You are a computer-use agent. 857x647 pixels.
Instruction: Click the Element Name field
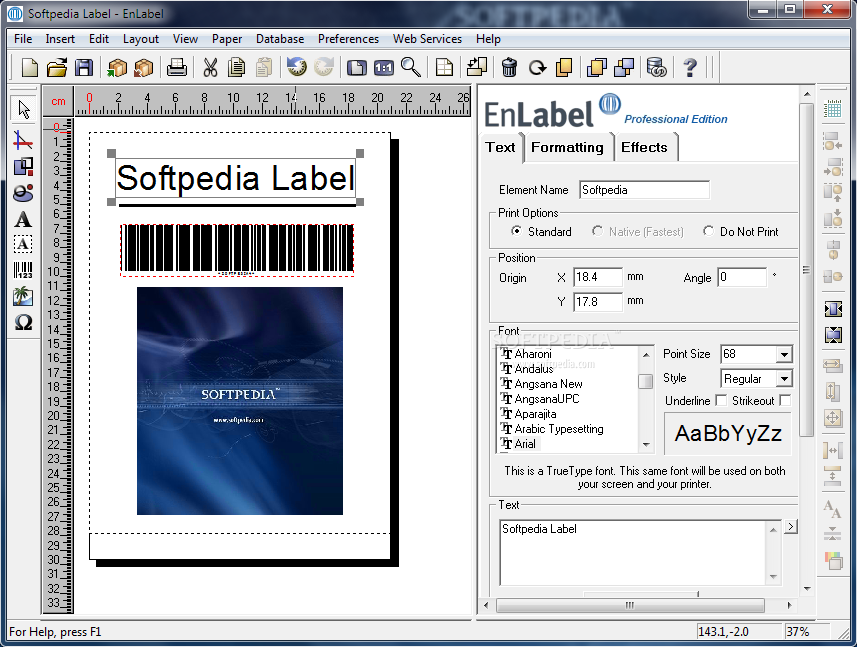point(644,190)
